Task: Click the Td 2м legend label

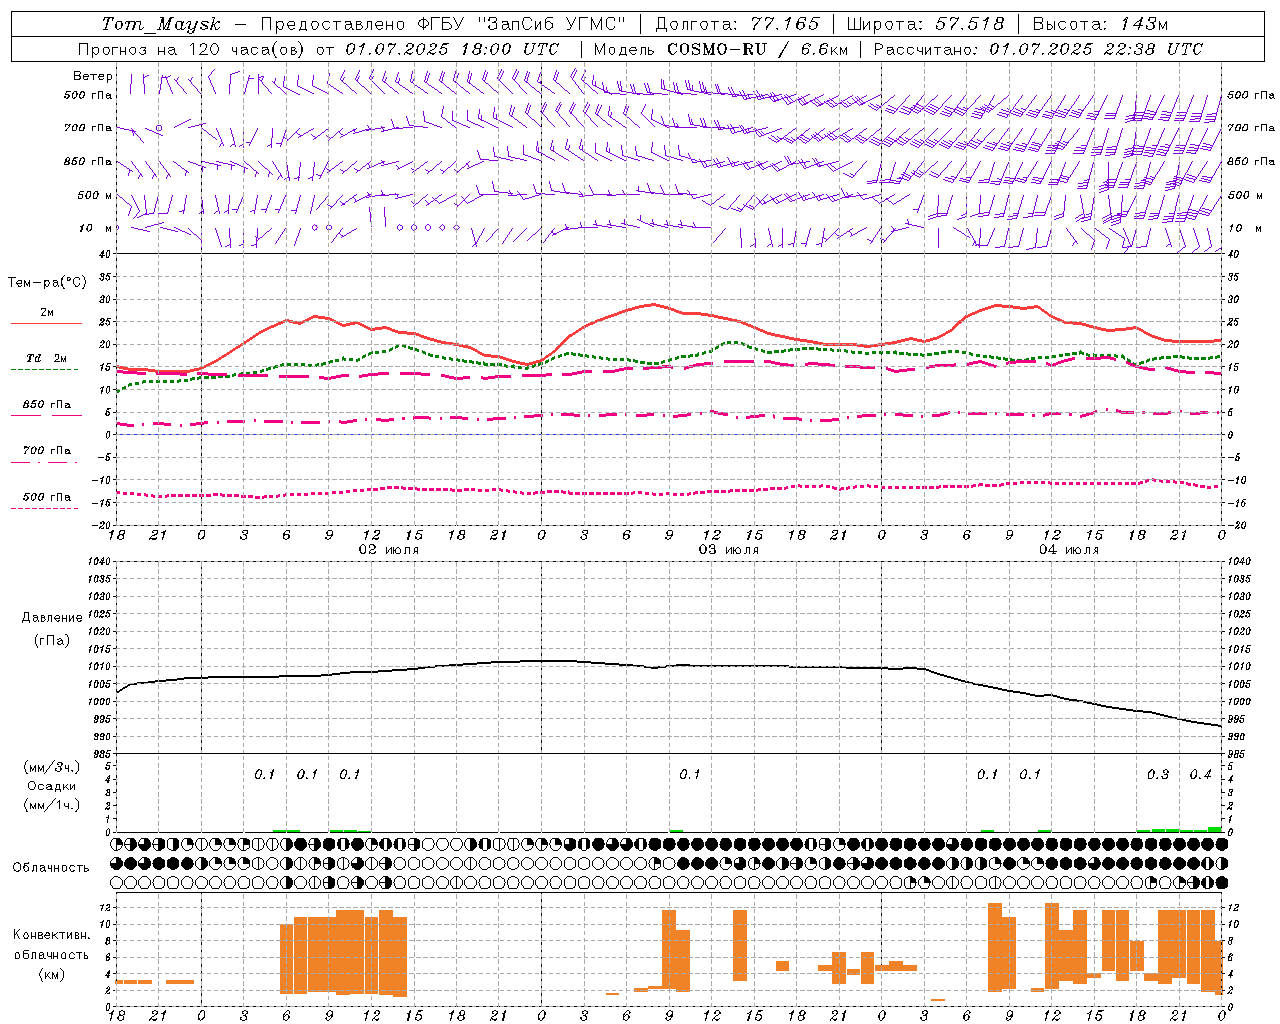Action: (46, 358)
